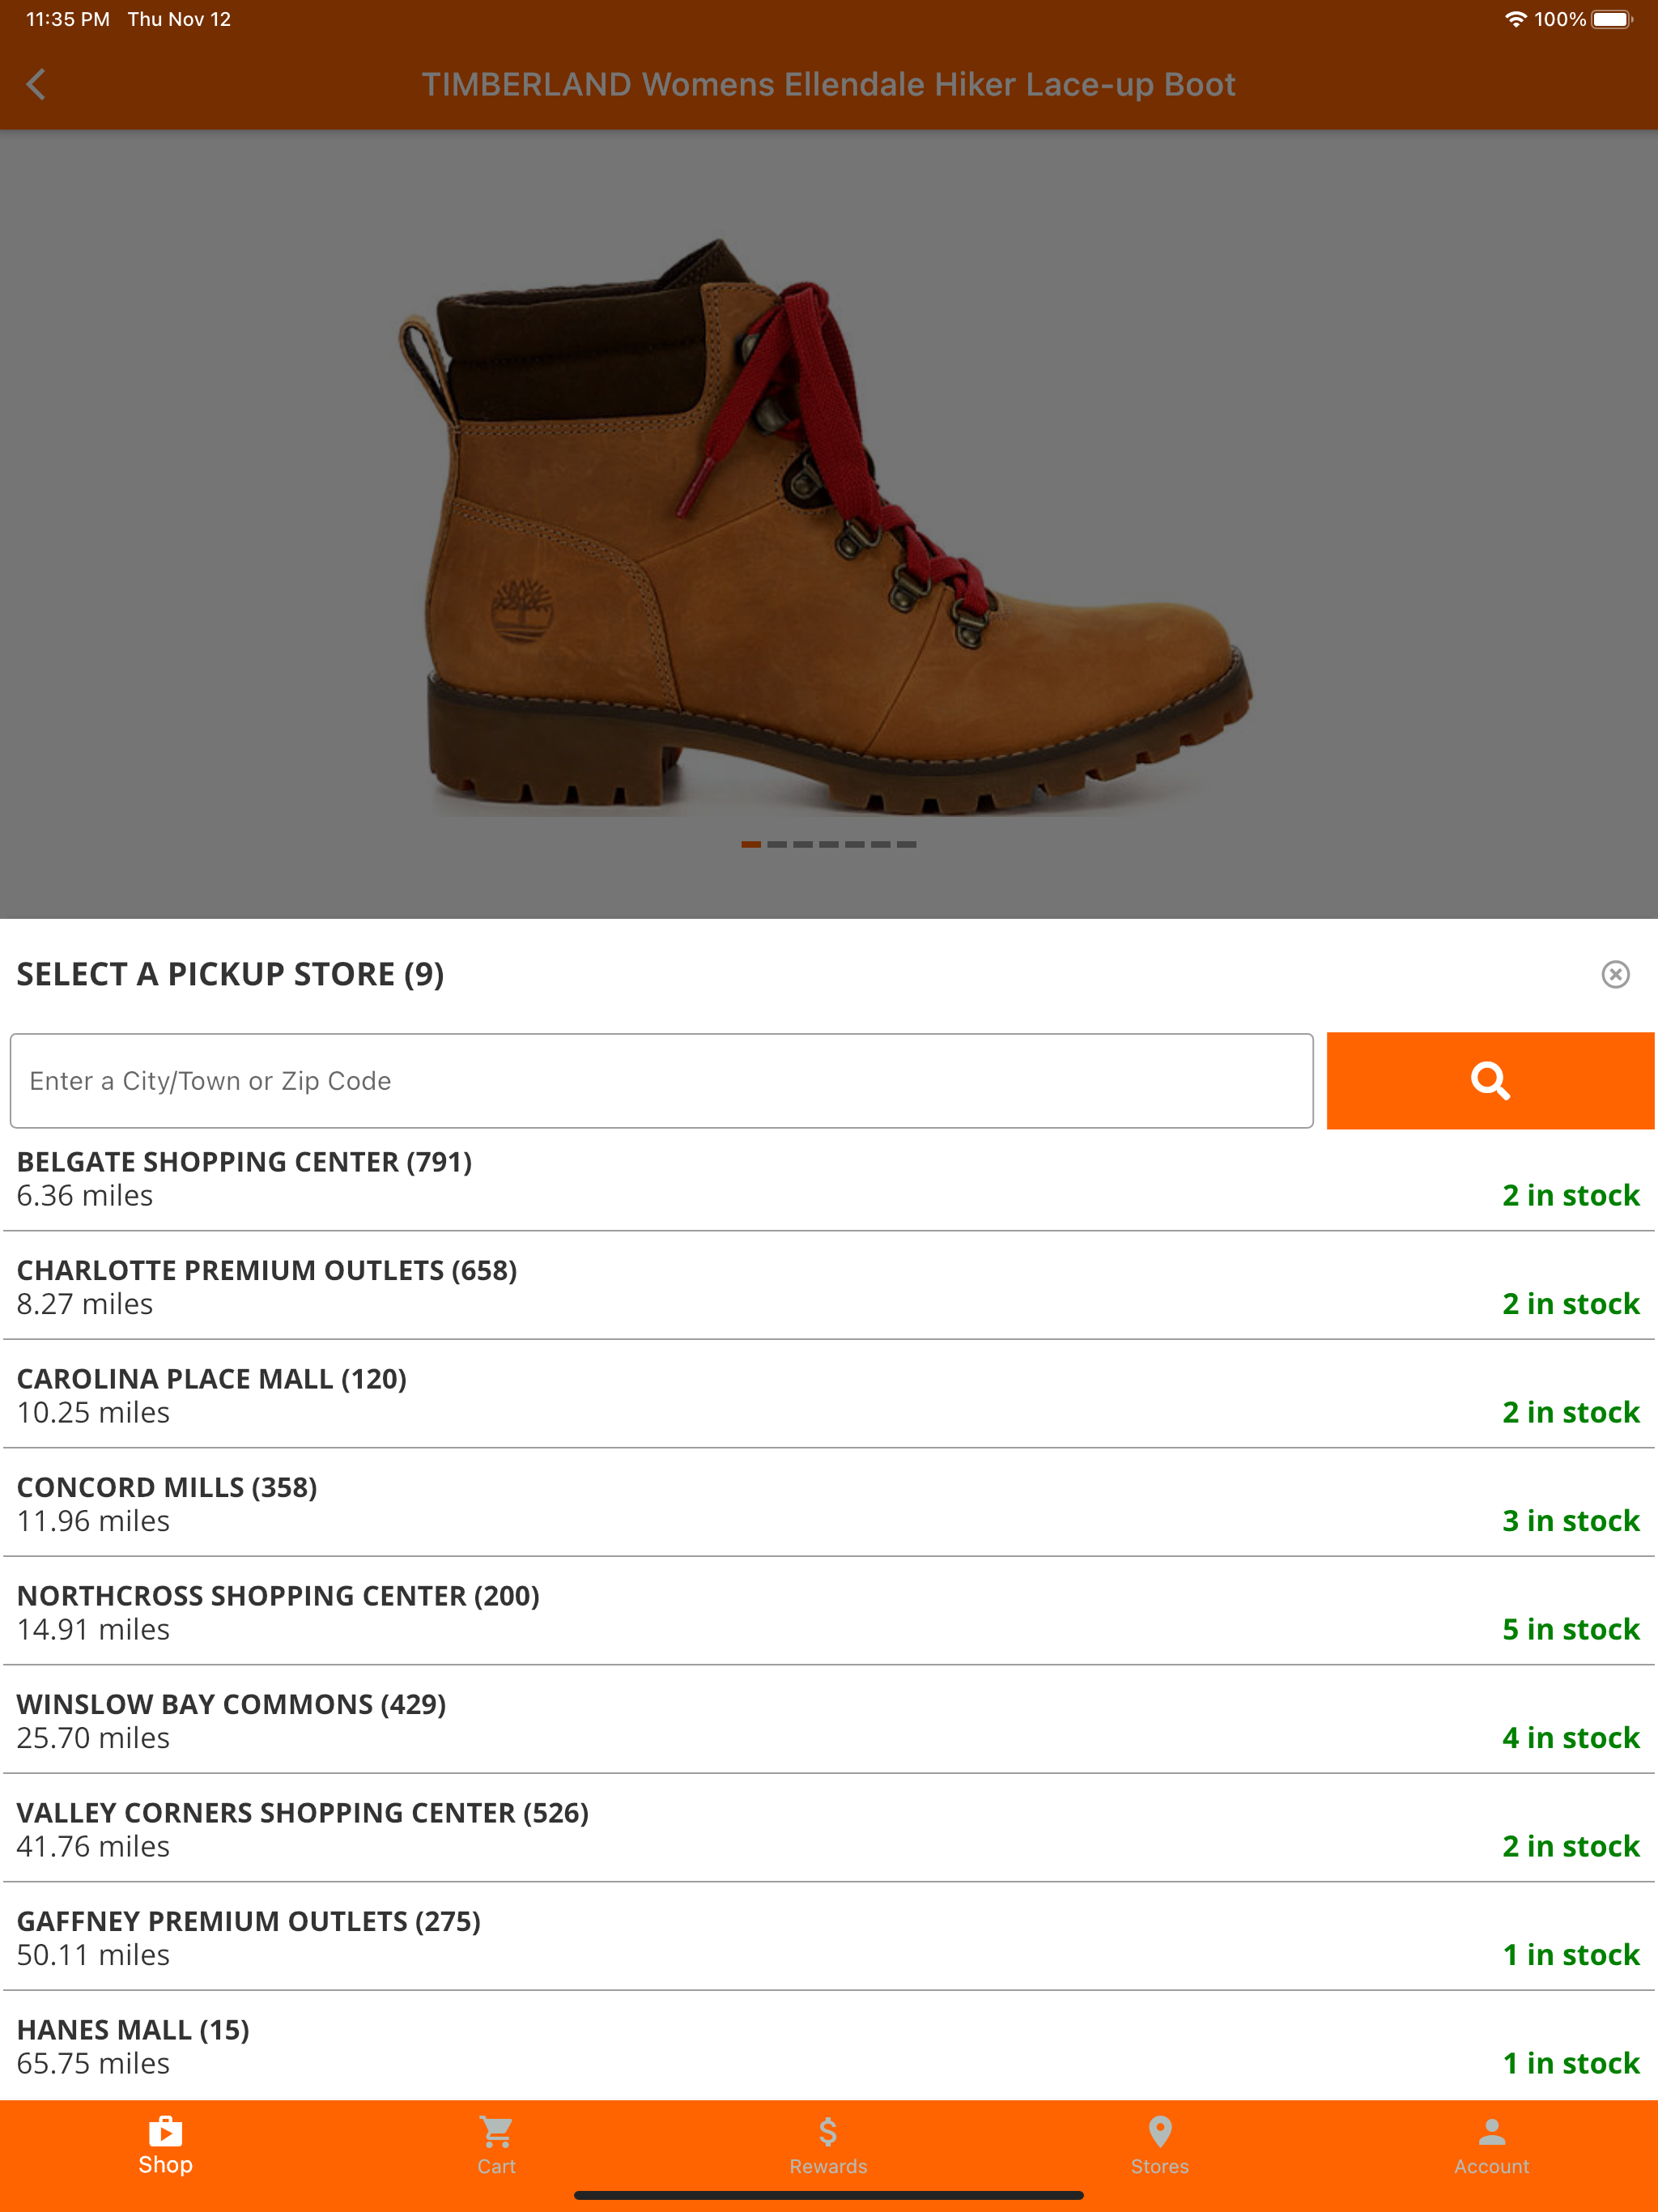Tap the back arrow icon
1658x2212 pixels.
[36, 84]
